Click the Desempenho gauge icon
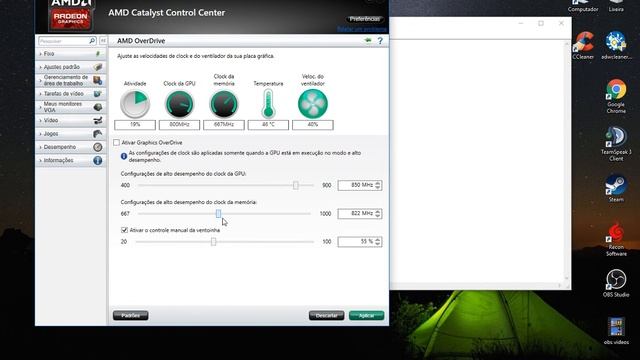Image resolution: width=640 pixels, height=360 pixels. 98,147
